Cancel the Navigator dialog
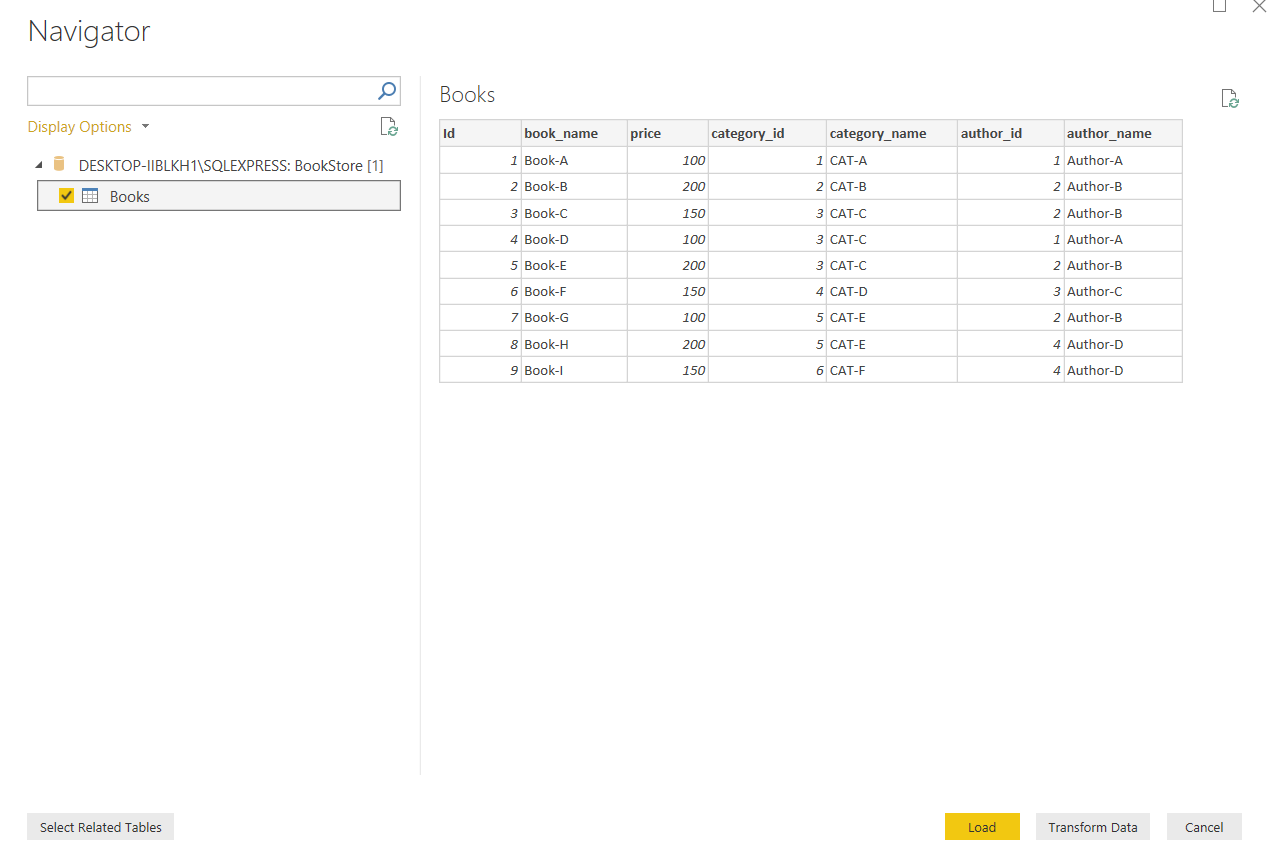The image size is (1271, 854). tap(1204, 827)
